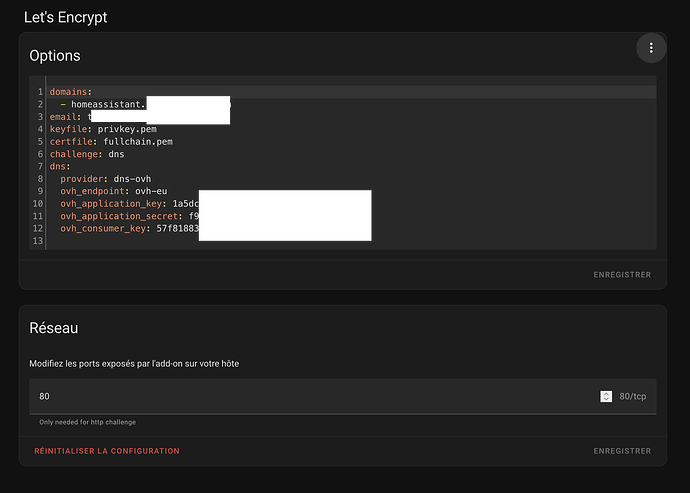Save Options with its ENREGISTRER button
This screenshot has width=690, height=493.
pyautogui.click(x=622, y=275)
